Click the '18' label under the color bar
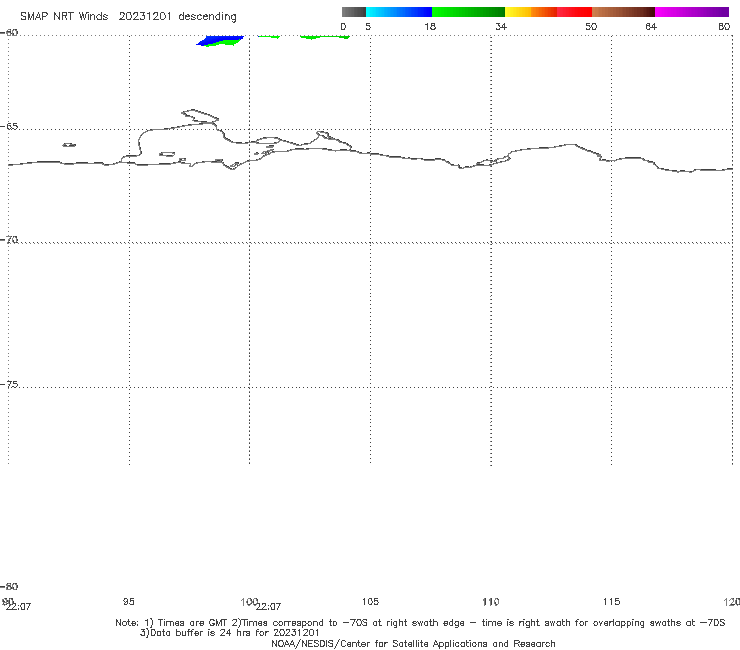Screen dimensions: 740x650 pyautogui.click(x=430, y=26)
